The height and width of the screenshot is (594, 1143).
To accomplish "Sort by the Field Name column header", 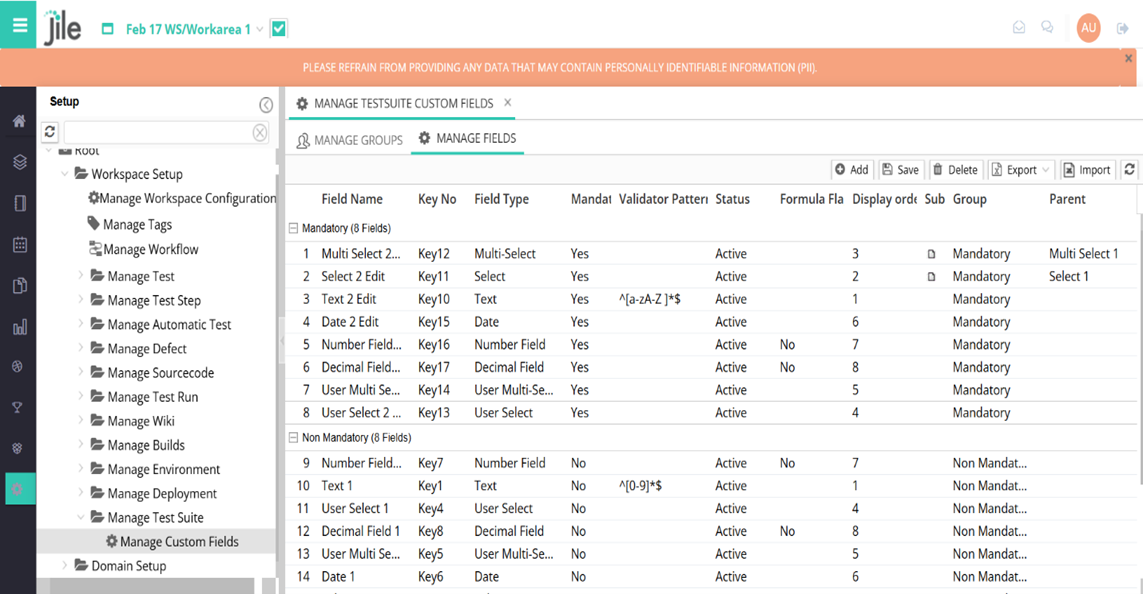I will (352, 199).
